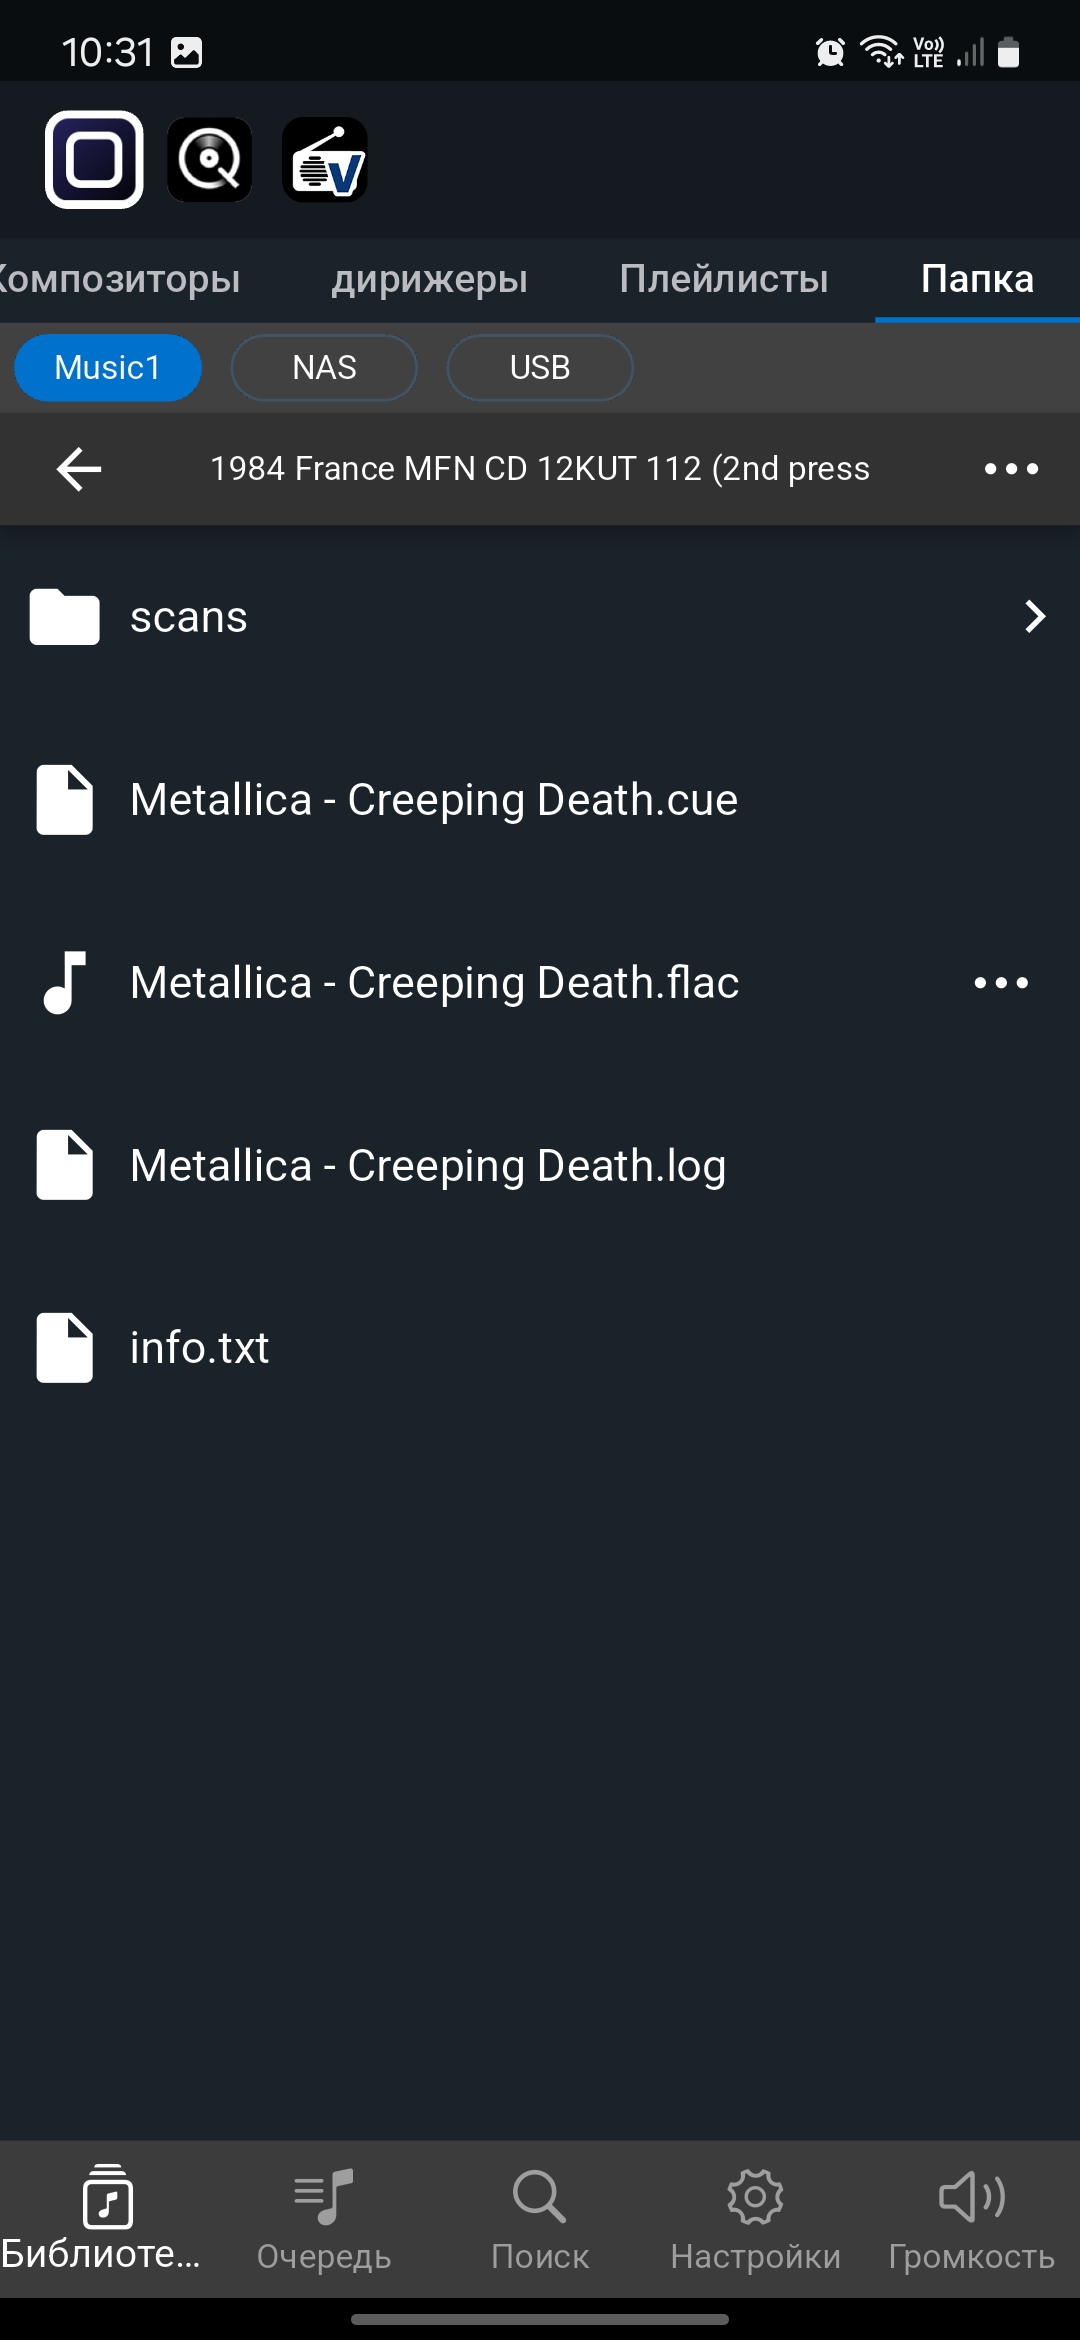Open the Qobuz vinyl-style source icon

209,160
